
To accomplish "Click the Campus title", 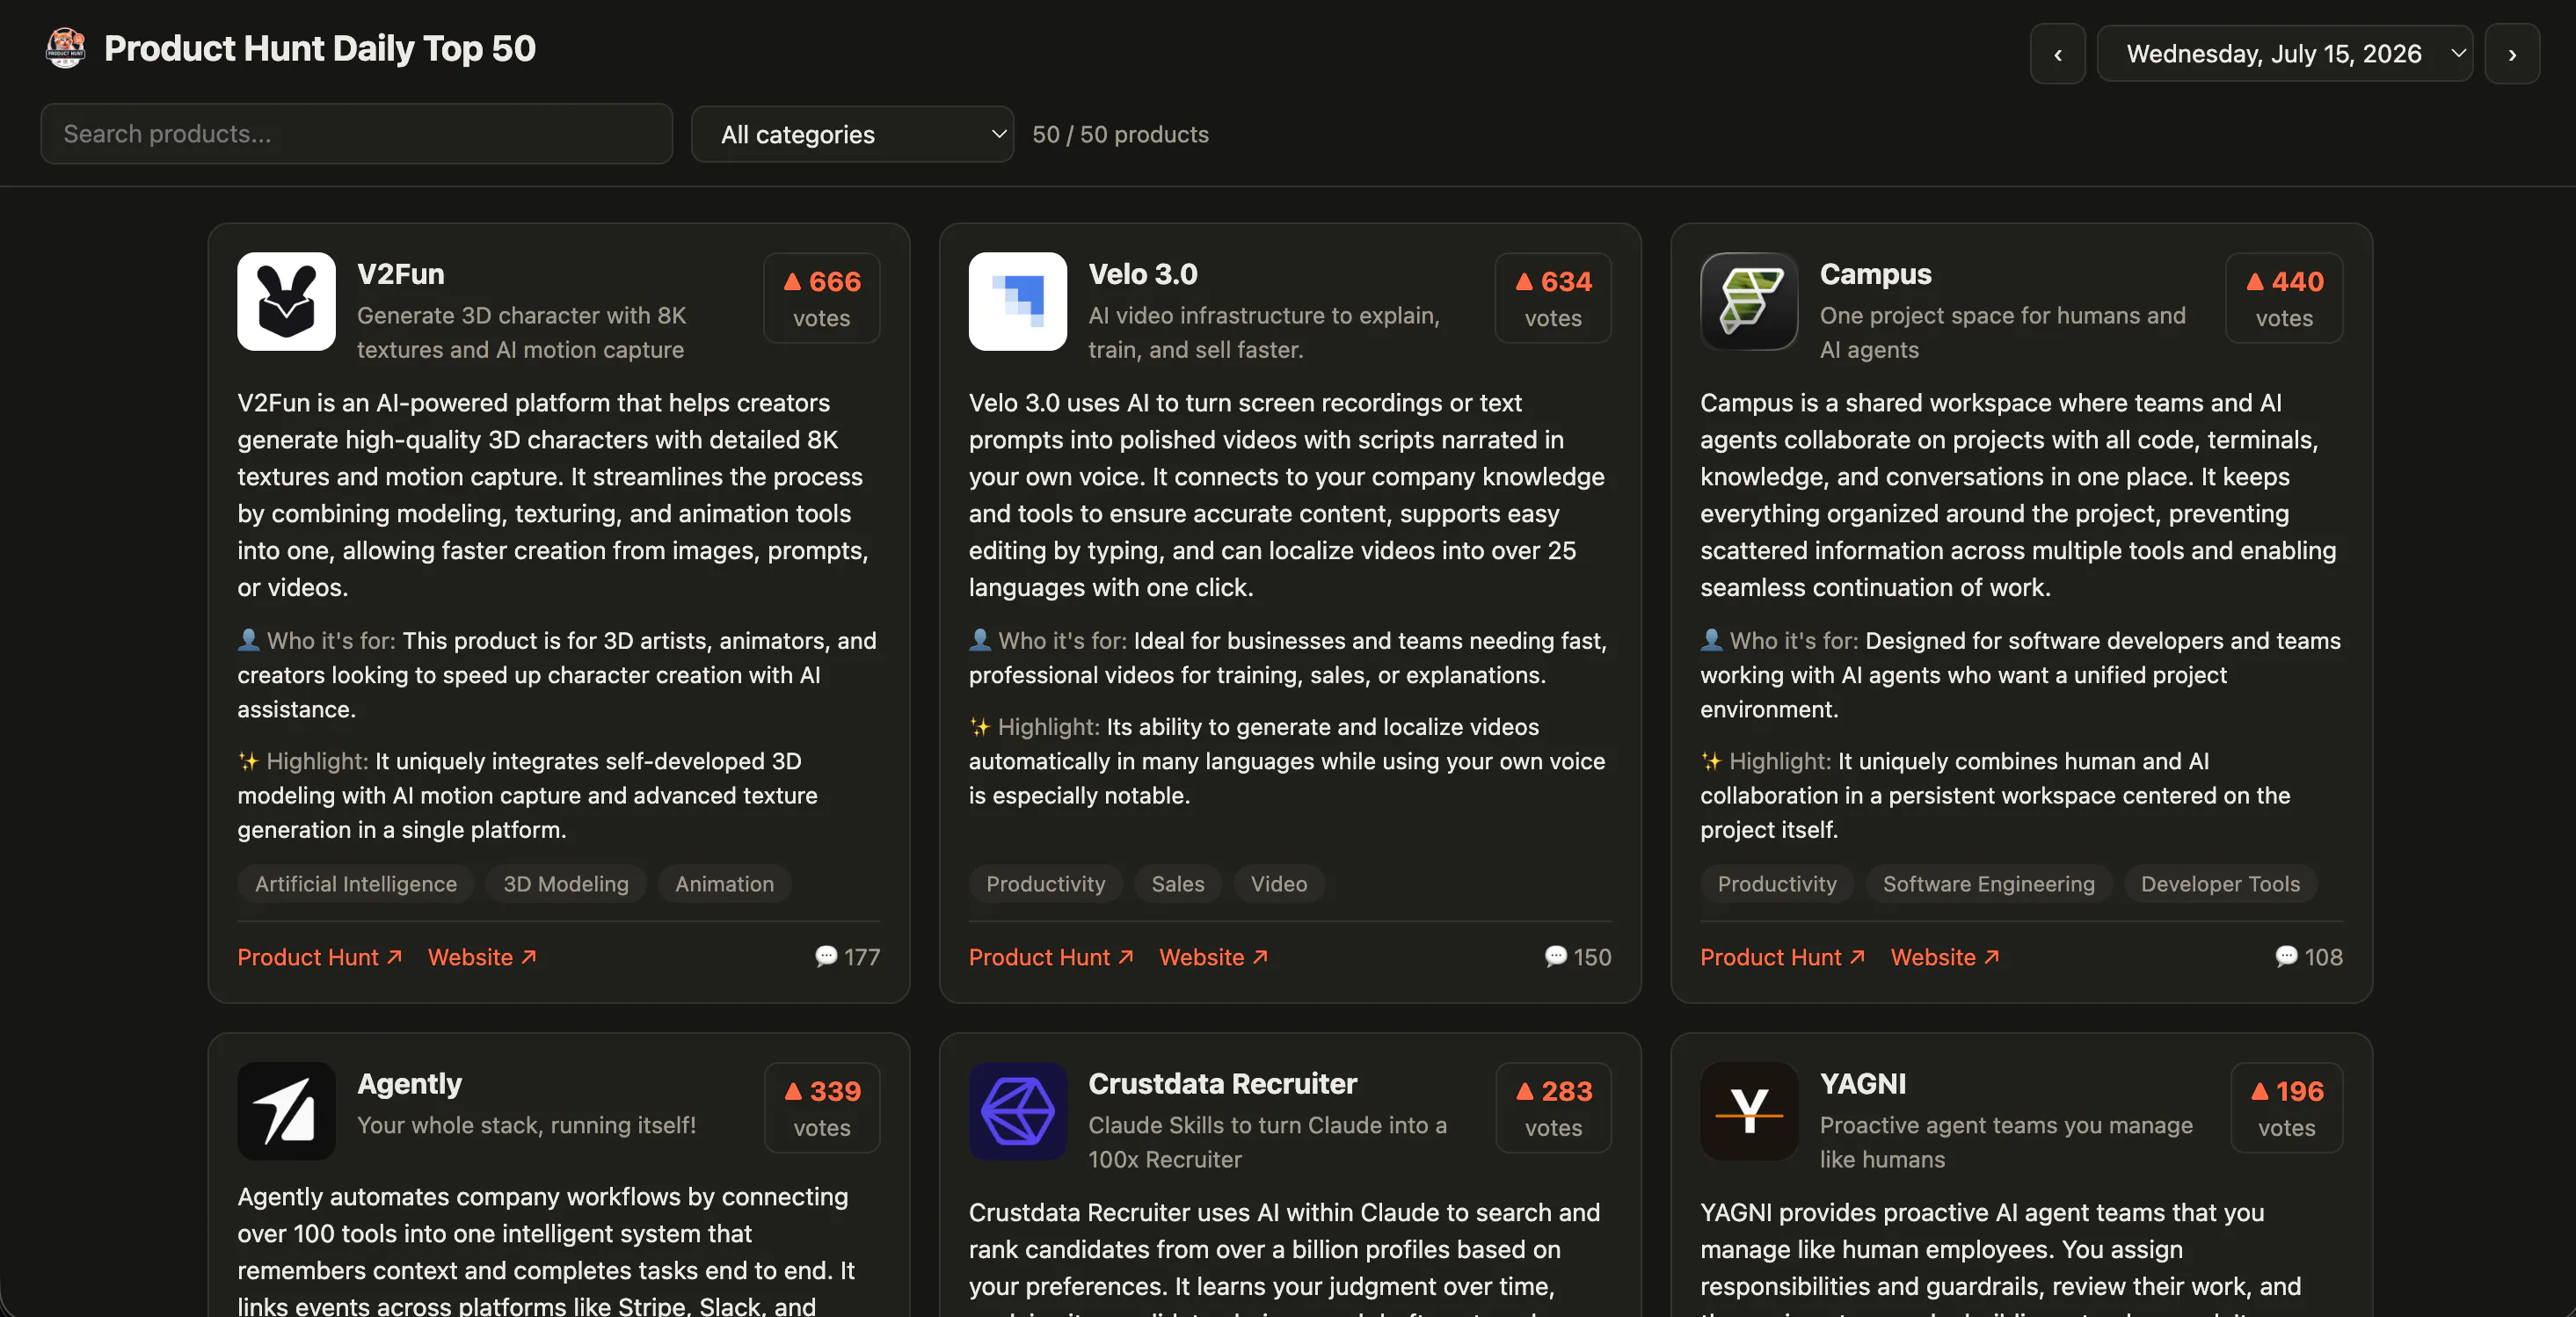I will coord(1875,274).
